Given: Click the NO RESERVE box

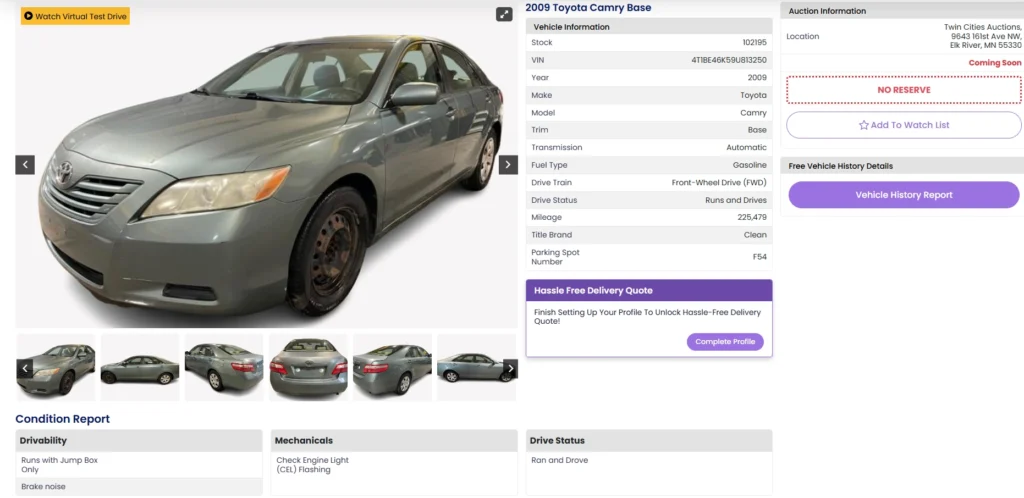Looking at the screenshot, I should (903, 90).
